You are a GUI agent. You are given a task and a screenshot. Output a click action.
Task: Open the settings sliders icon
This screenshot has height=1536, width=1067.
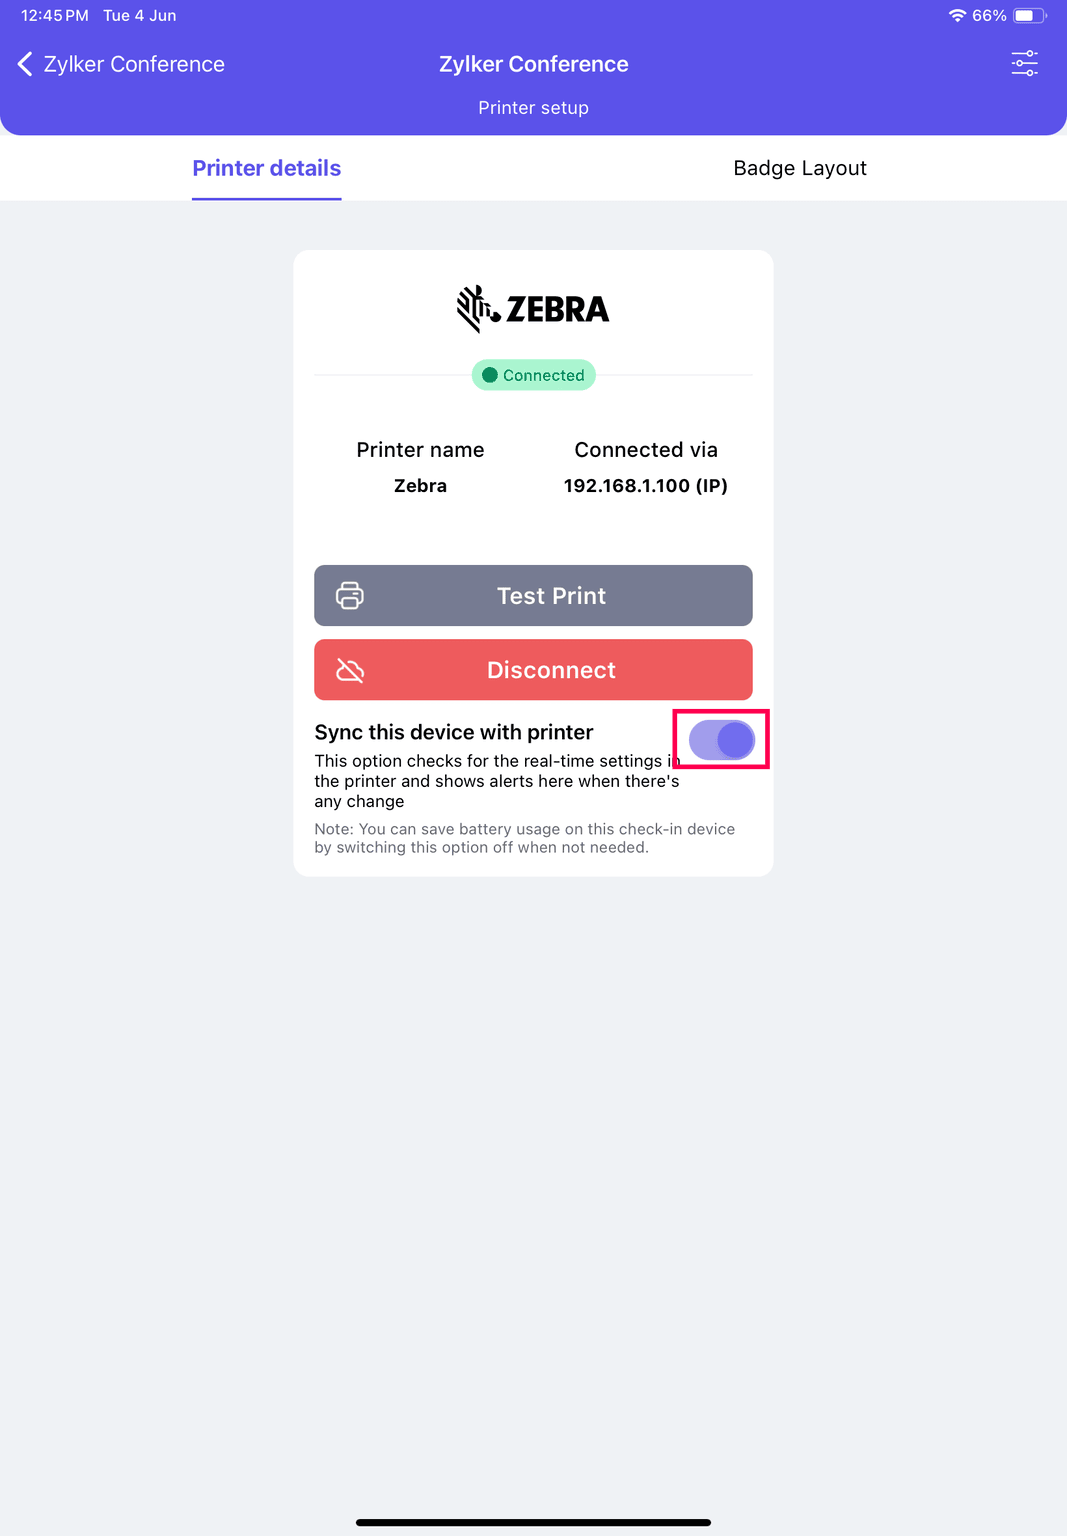point(1024,64)
